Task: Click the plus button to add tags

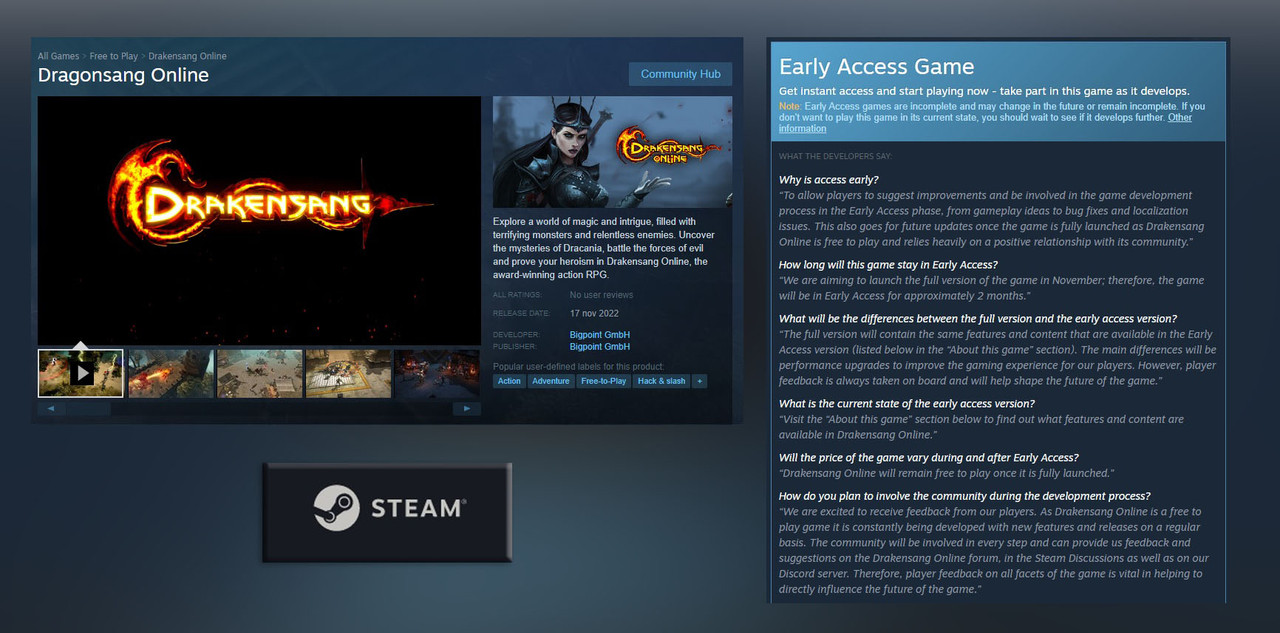Action: click(700, 381)
